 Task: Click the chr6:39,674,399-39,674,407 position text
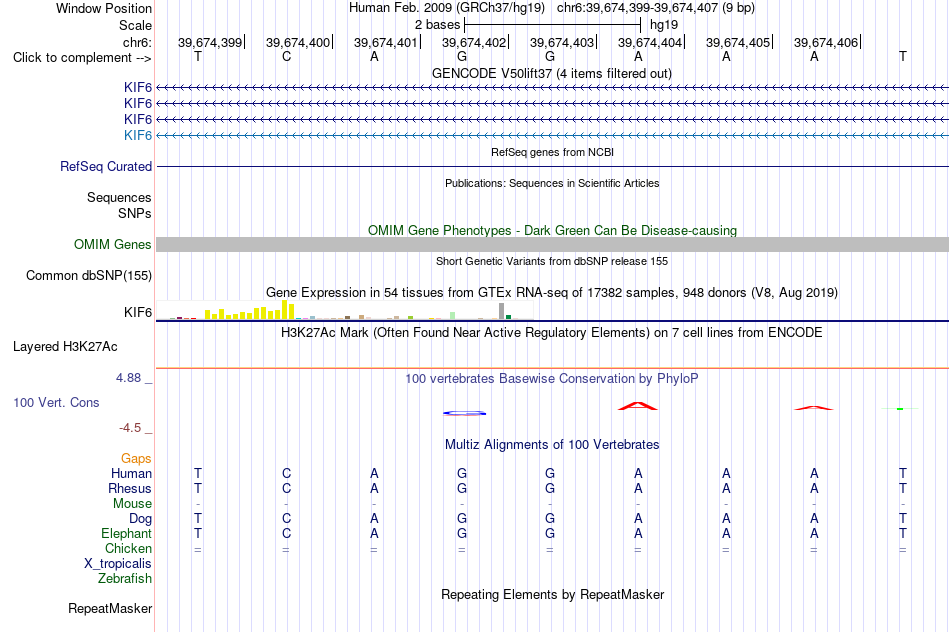point(637,8)
